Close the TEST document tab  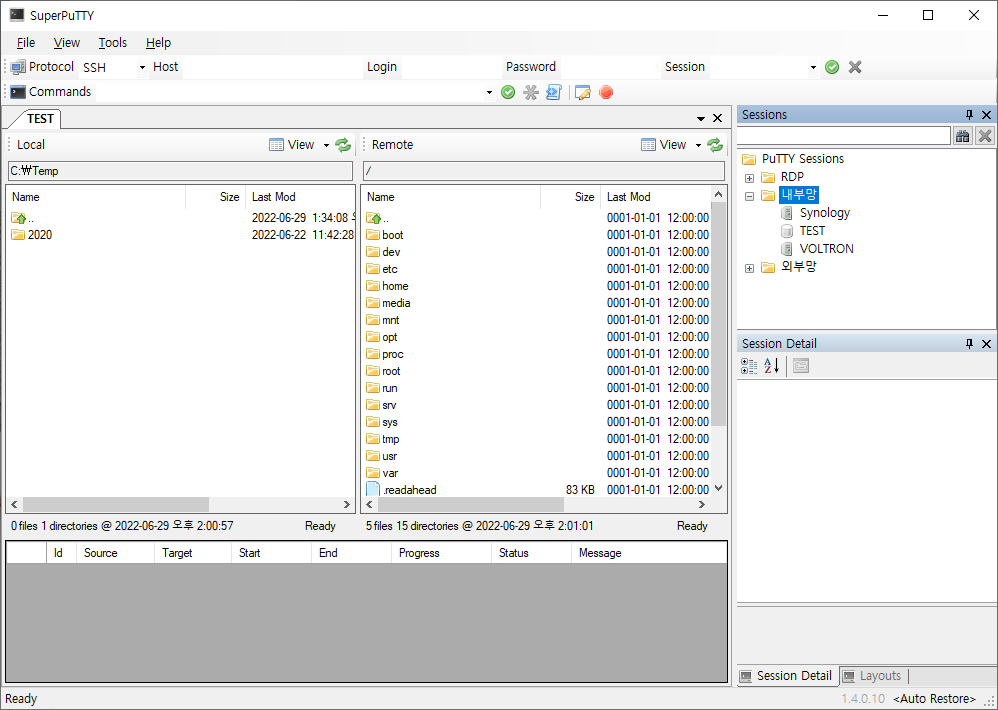point(717,118)
